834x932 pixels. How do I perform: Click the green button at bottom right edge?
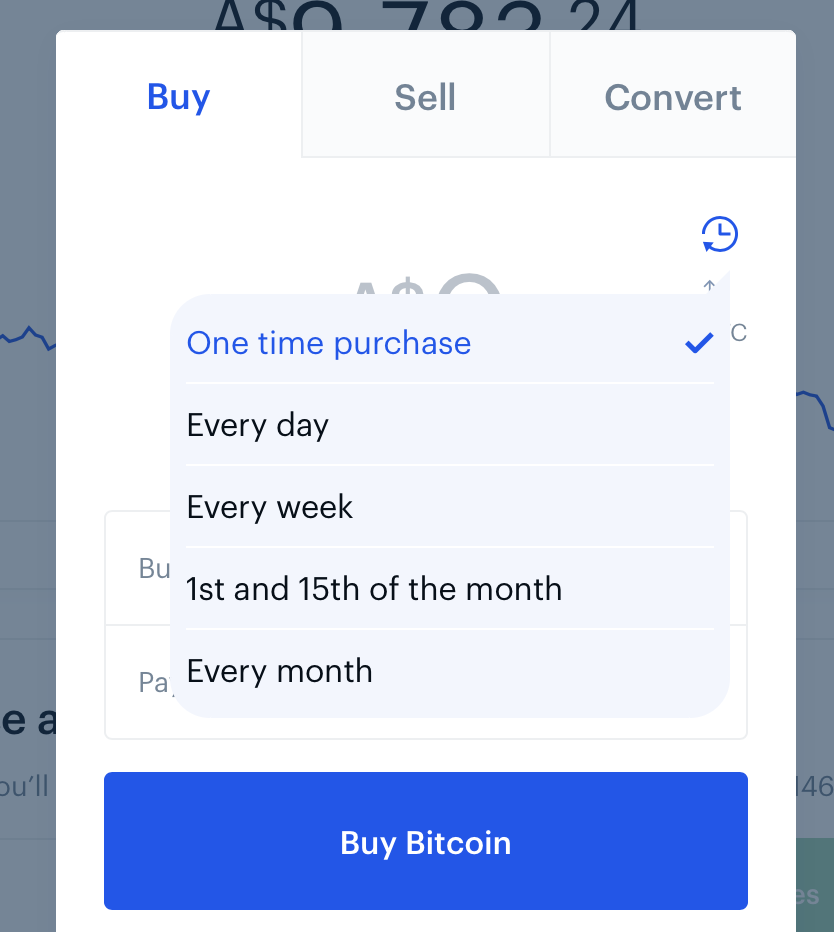[x=815, y=885]
